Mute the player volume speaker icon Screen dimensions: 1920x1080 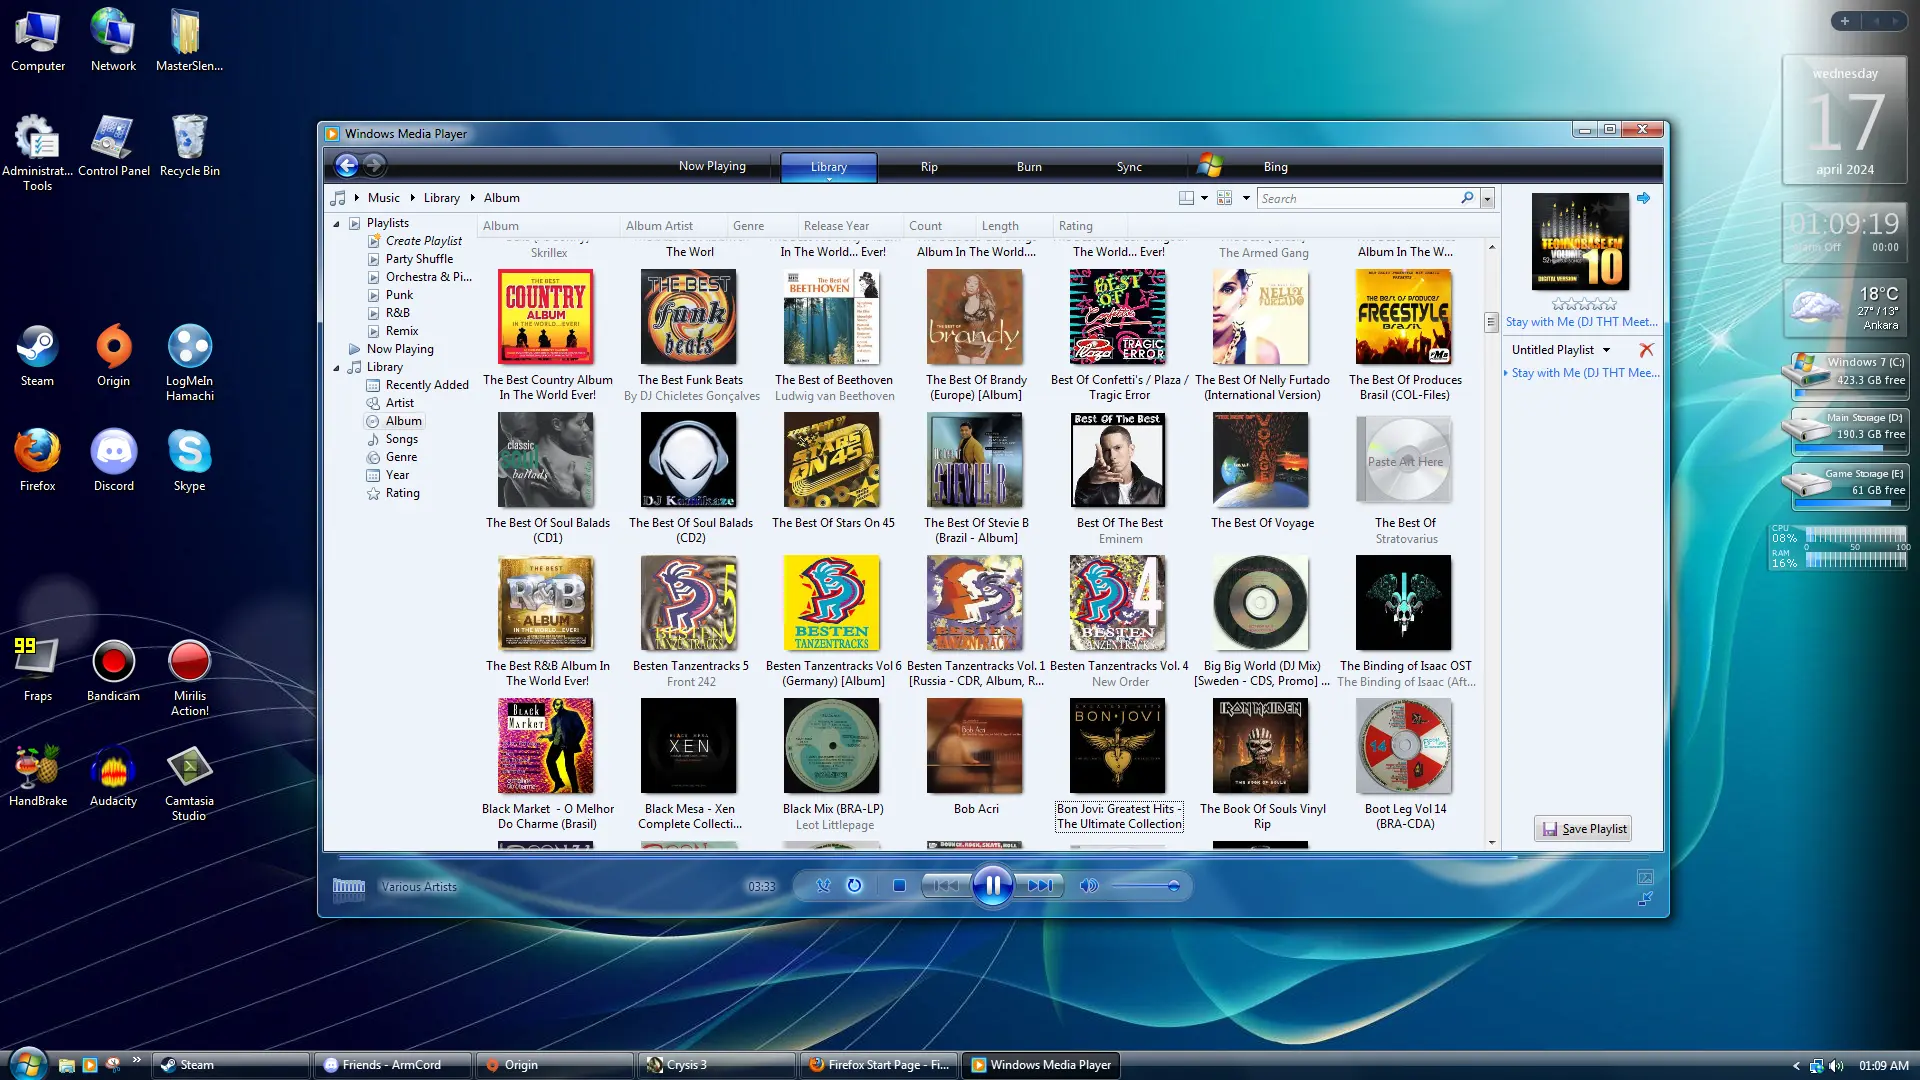(1089, 886)
